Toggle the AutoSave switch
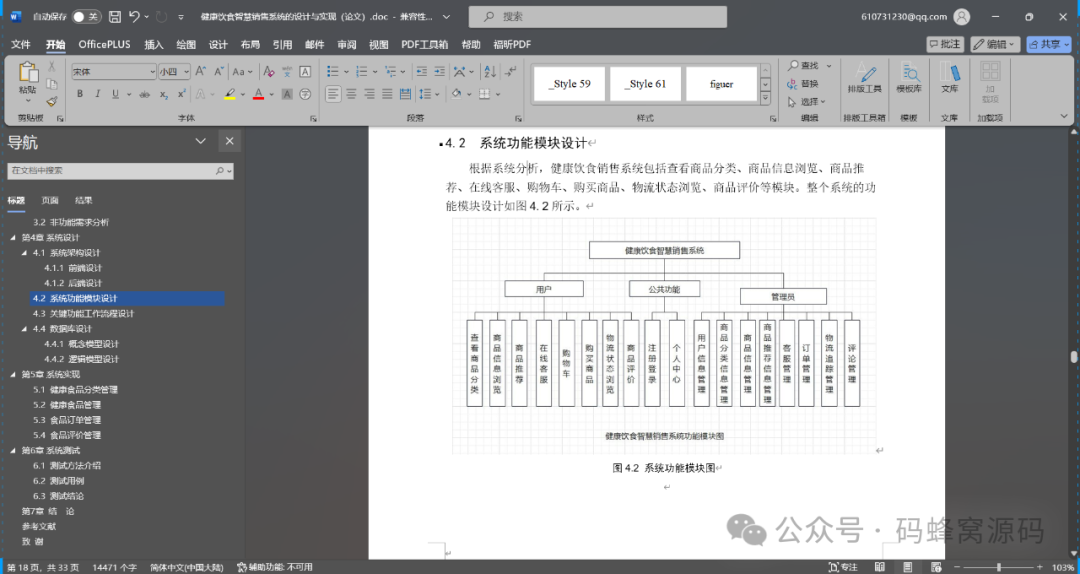The width and height of the screenshot is (1080, 574). click(x=87, y=17)
